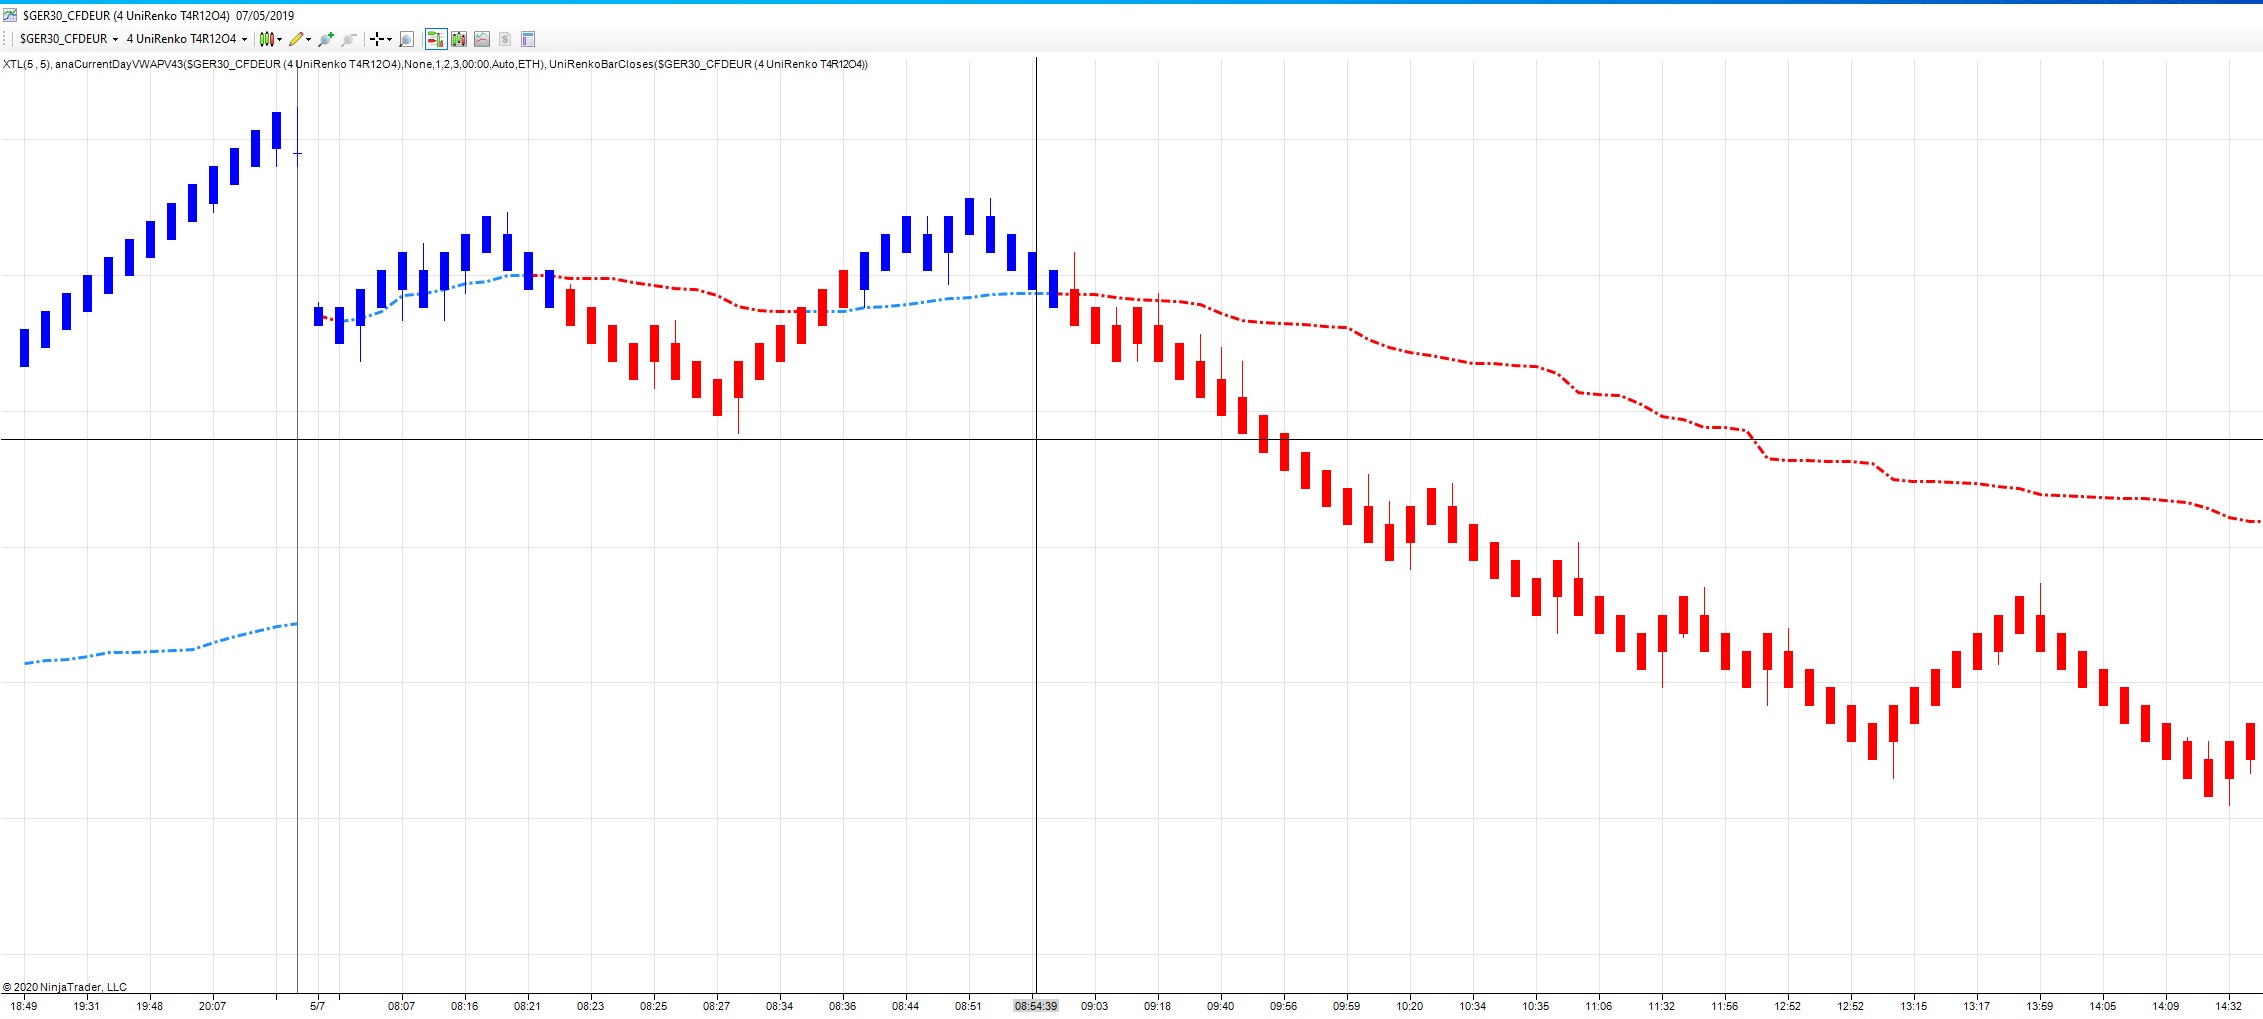Click the 11:56 time axis label
Screen dimensions: 2263x1019
(x=1725, y=1006)
